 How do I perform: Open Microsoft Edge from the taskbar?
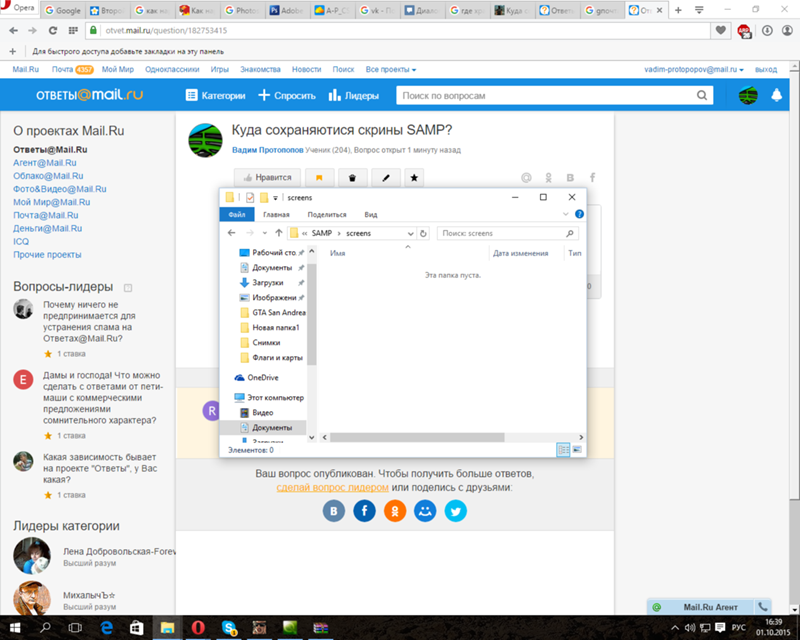106,628
